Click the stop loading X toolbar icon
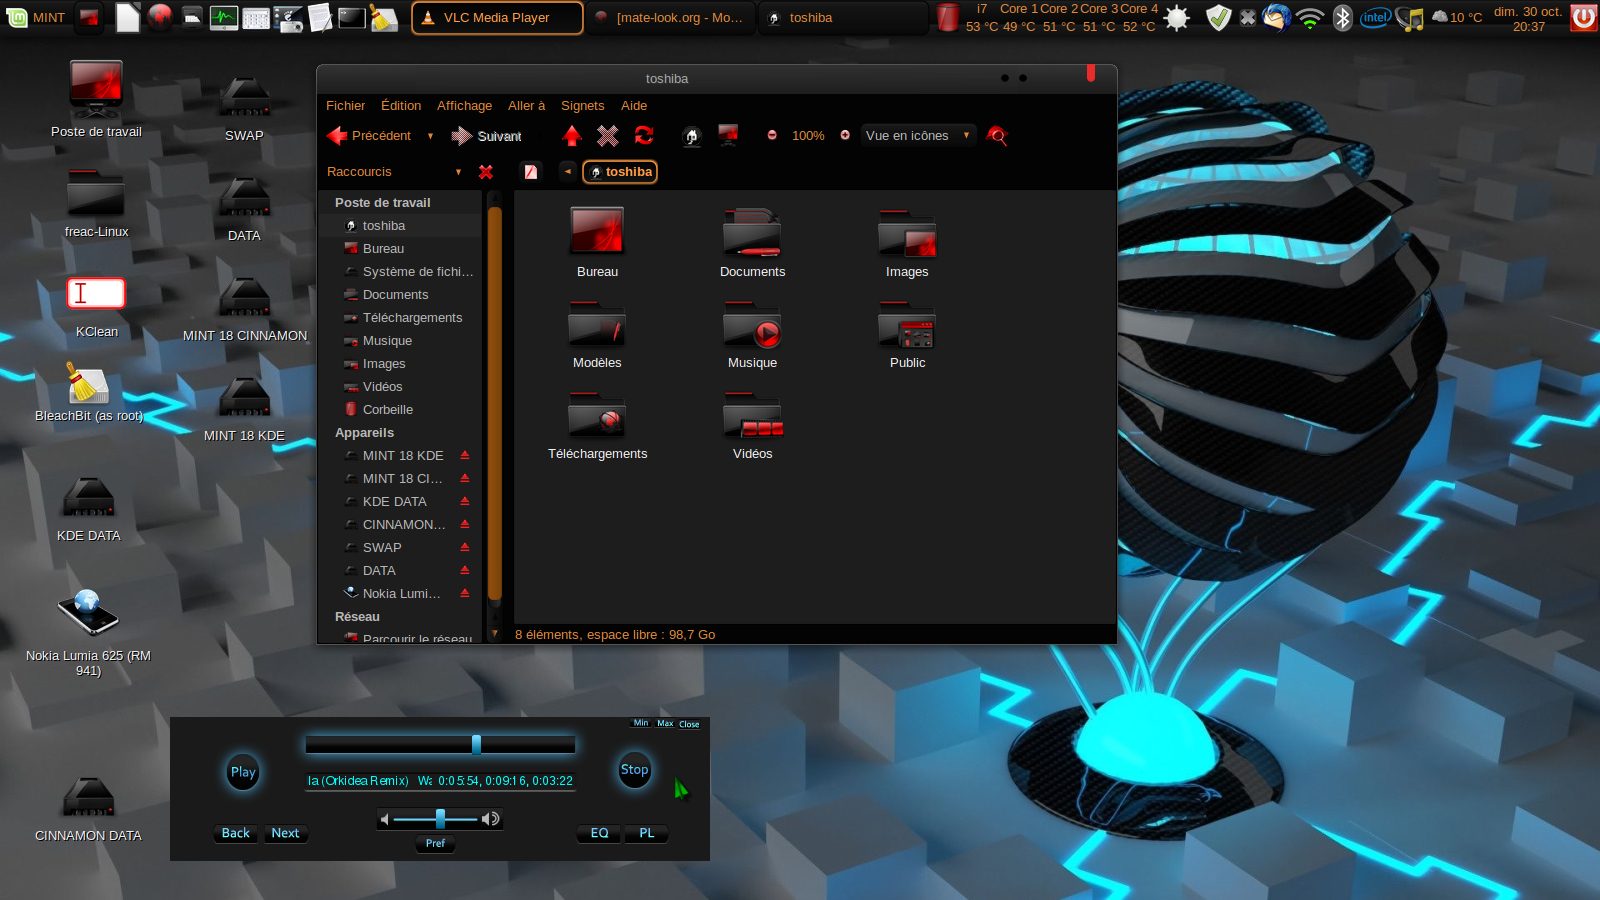 point(608,135)
